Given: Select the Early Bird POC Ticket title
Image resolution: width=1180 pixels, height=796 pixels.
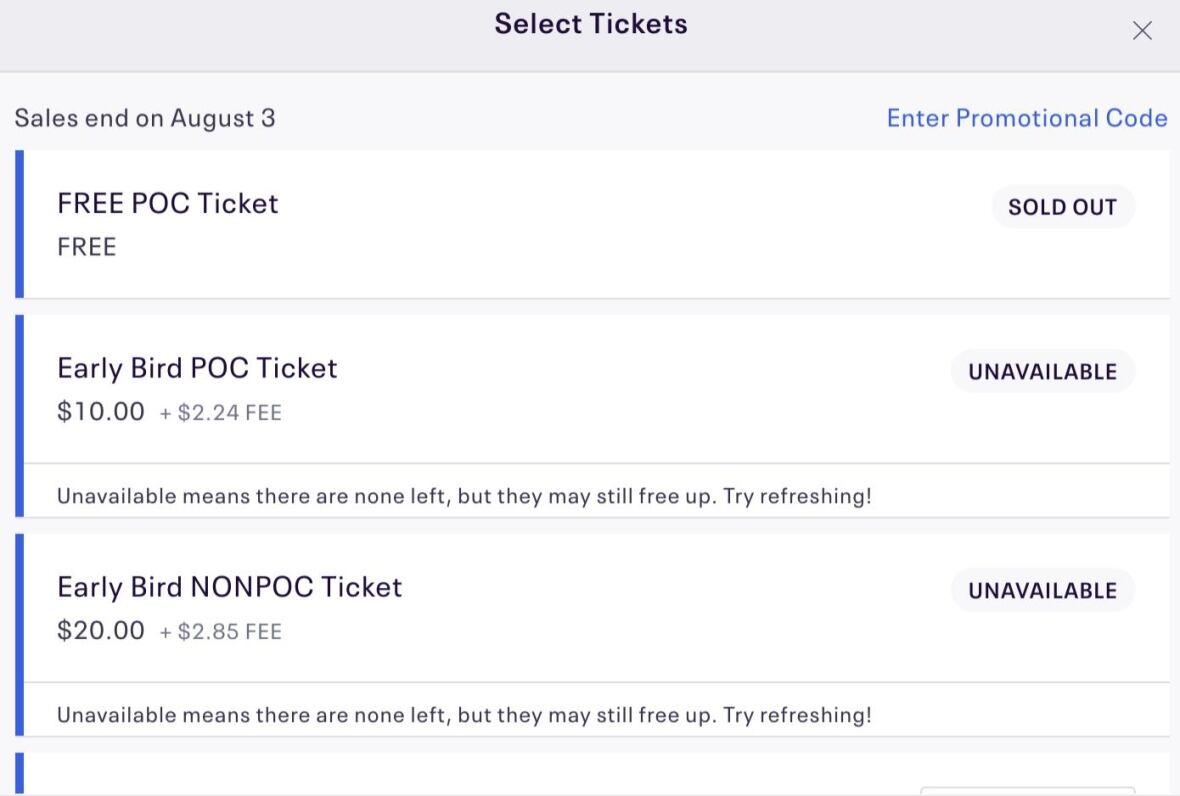Looking at the screenshot, I should coord(198,368).
